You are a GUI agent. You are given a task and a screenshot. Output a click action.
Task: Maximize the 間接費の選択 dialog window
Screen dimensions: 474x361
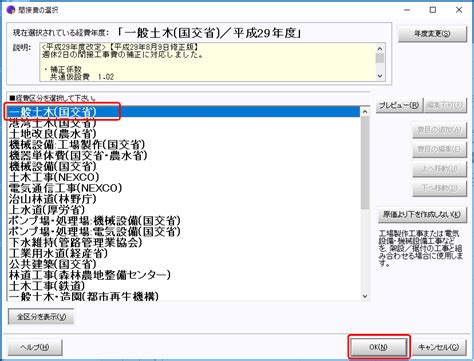pos(433,10)
